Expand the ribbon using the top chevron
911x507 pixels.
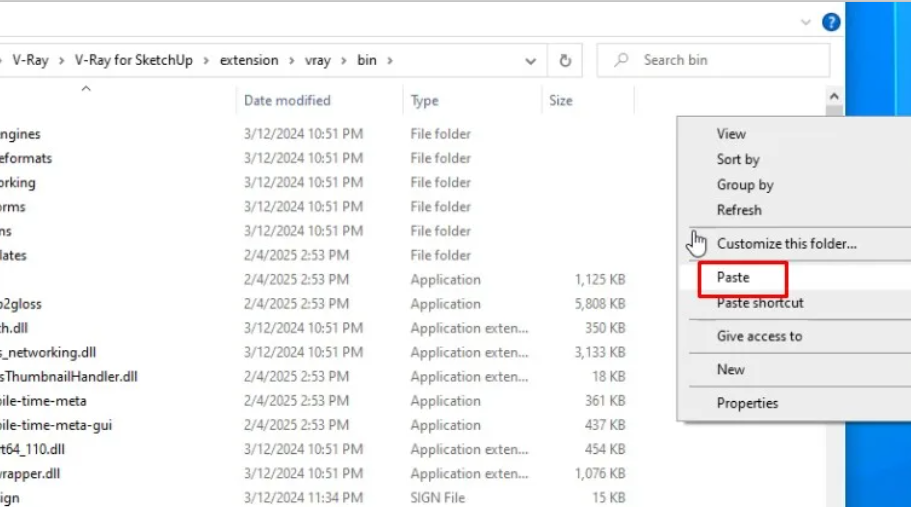tap(807, 21)
